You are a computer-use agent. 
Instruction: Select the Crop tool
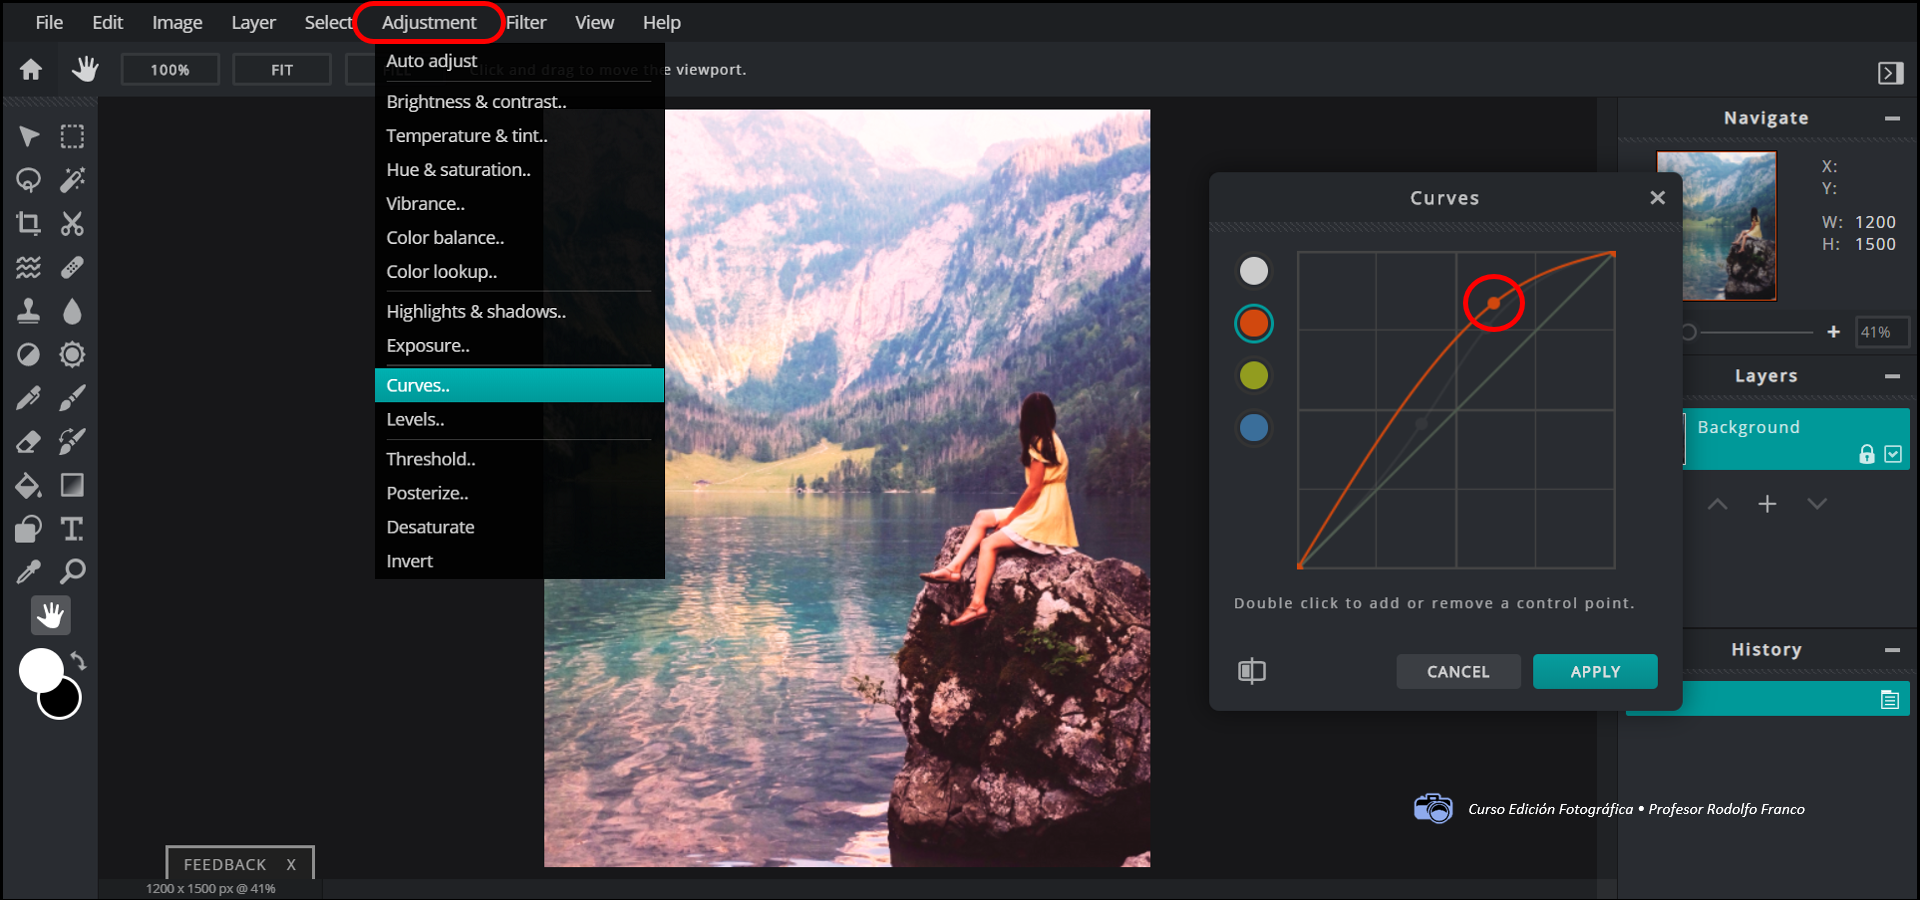click(28, 223)
